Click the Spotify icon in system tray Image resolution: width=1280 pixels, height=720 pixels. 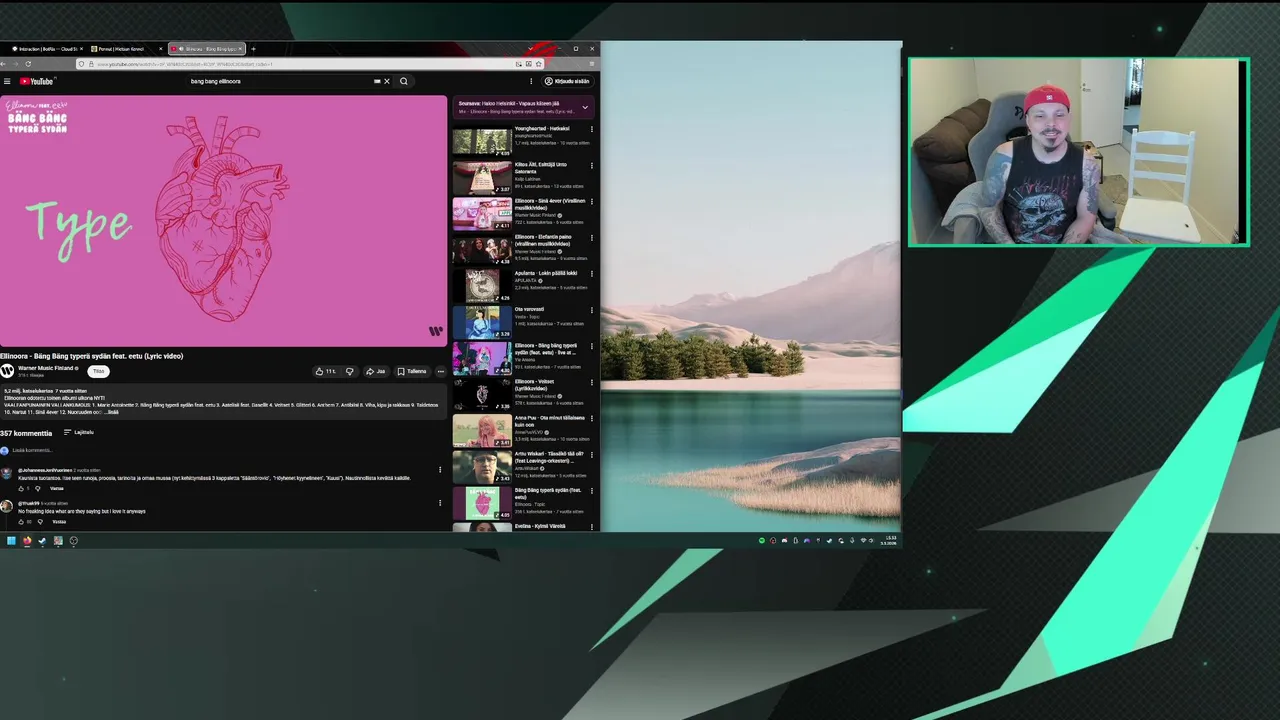coord(762,541)
